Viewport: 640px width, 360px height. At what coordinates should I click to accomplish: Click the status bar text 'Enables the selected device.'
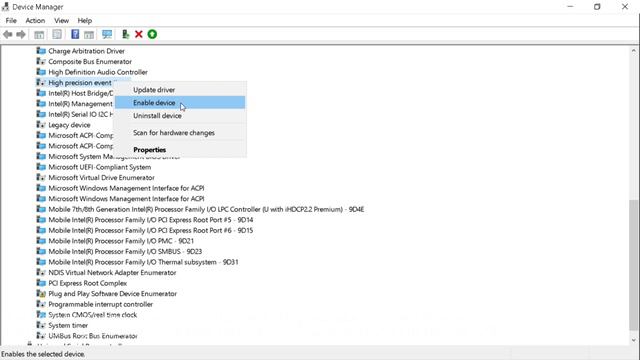click(43, 354)
